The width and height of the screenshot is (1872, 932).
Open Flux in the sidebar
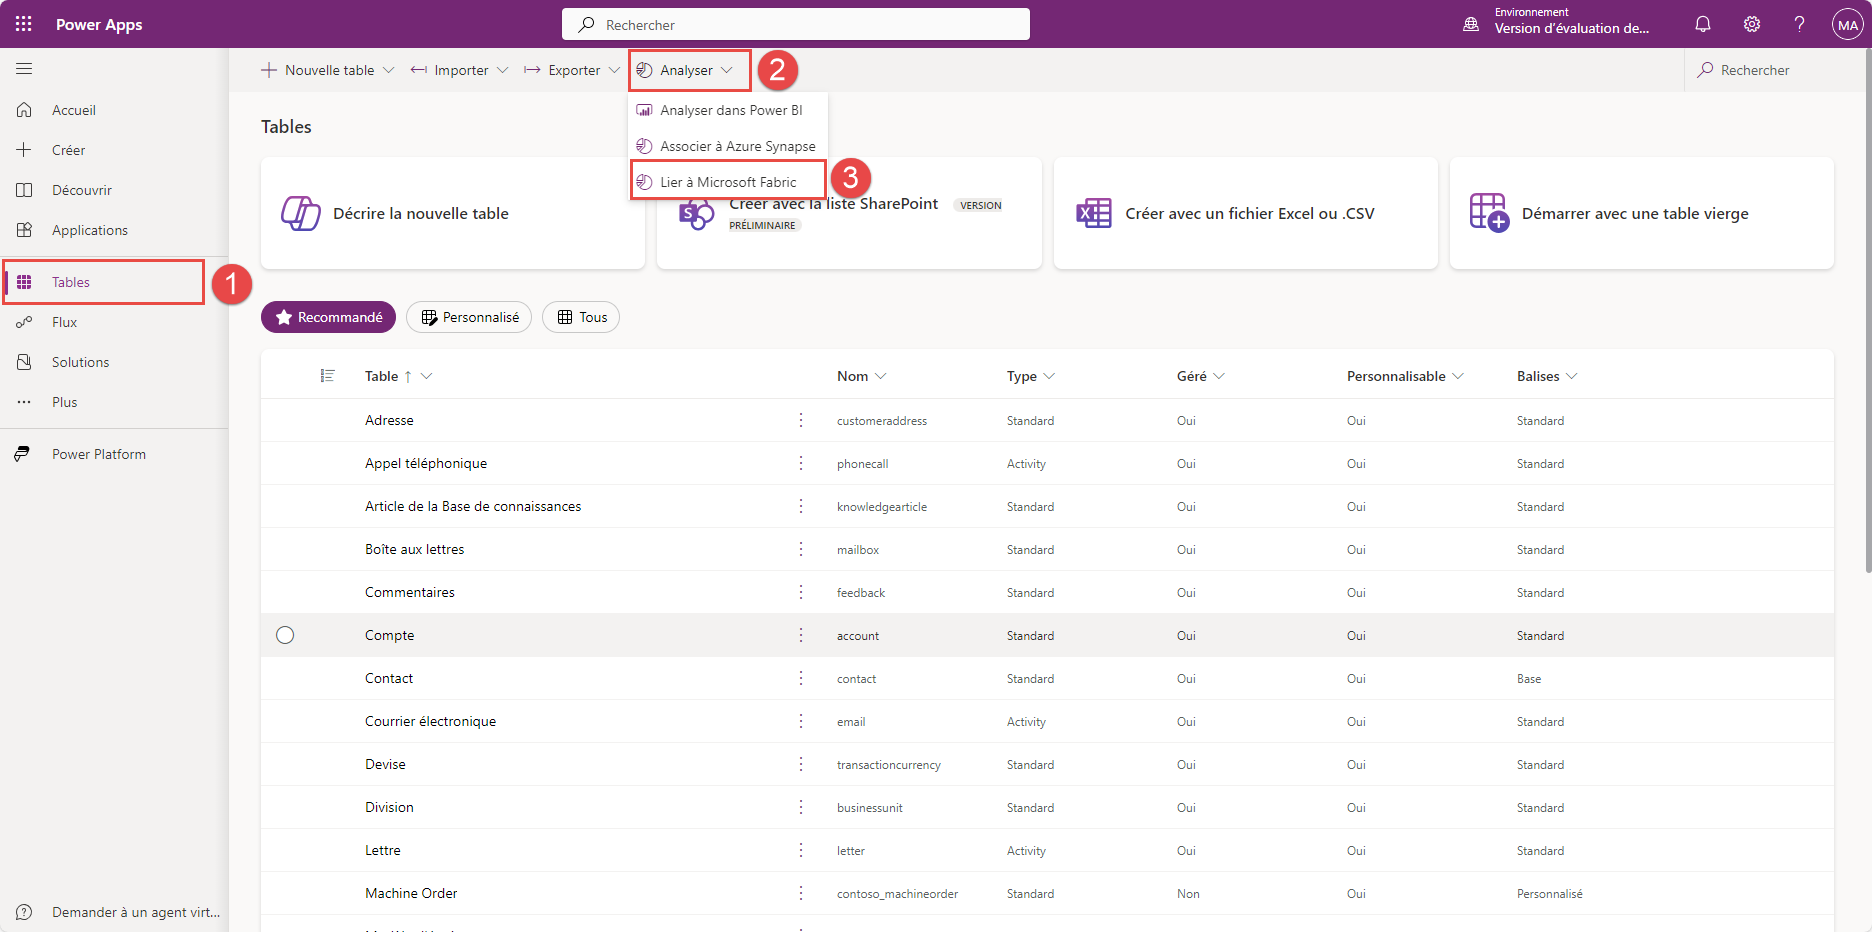[64, 322]
